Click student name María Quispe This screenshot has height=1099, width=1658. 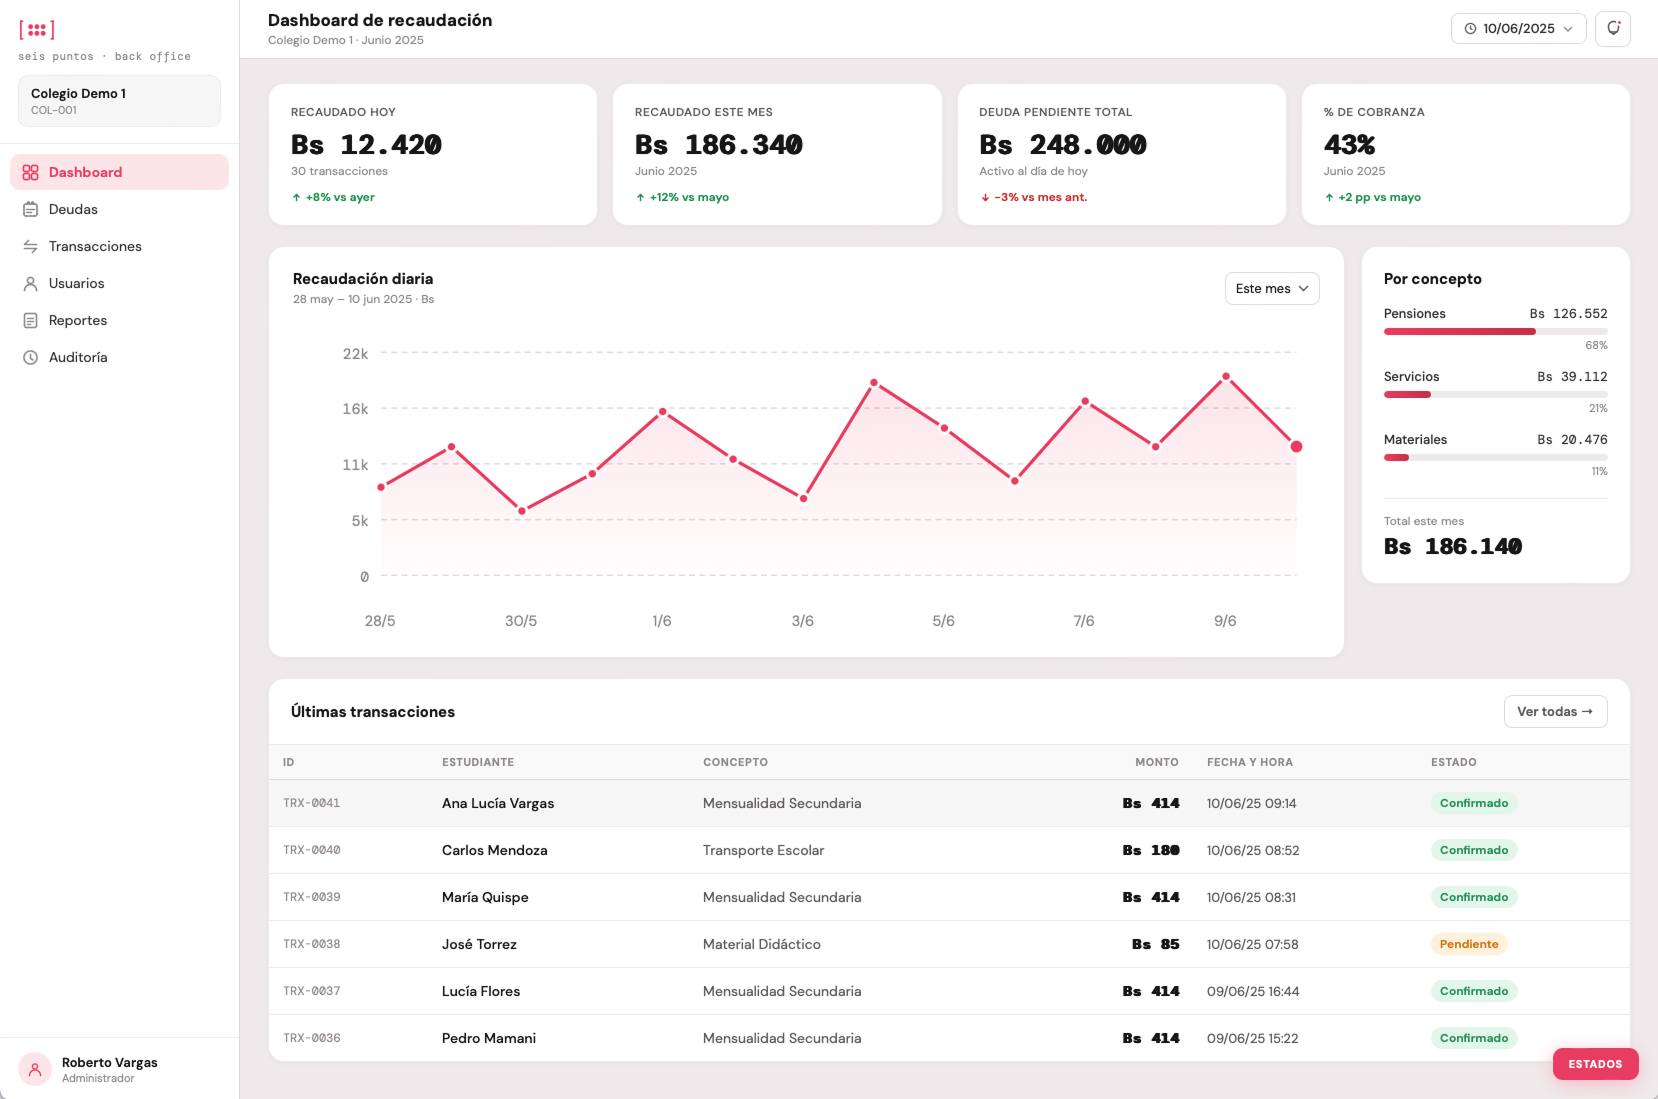click(x=485, y=897)
